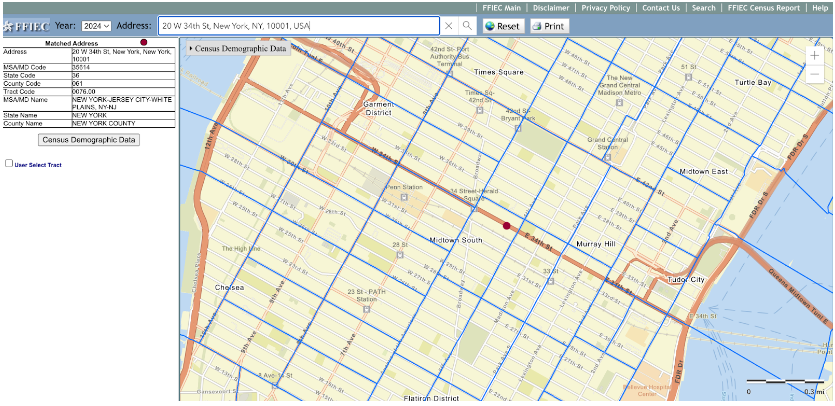The width and height of the screenshot is (835, 406).
Task: Click the 28 St subway station icon
Action: (x=399, y=255)
